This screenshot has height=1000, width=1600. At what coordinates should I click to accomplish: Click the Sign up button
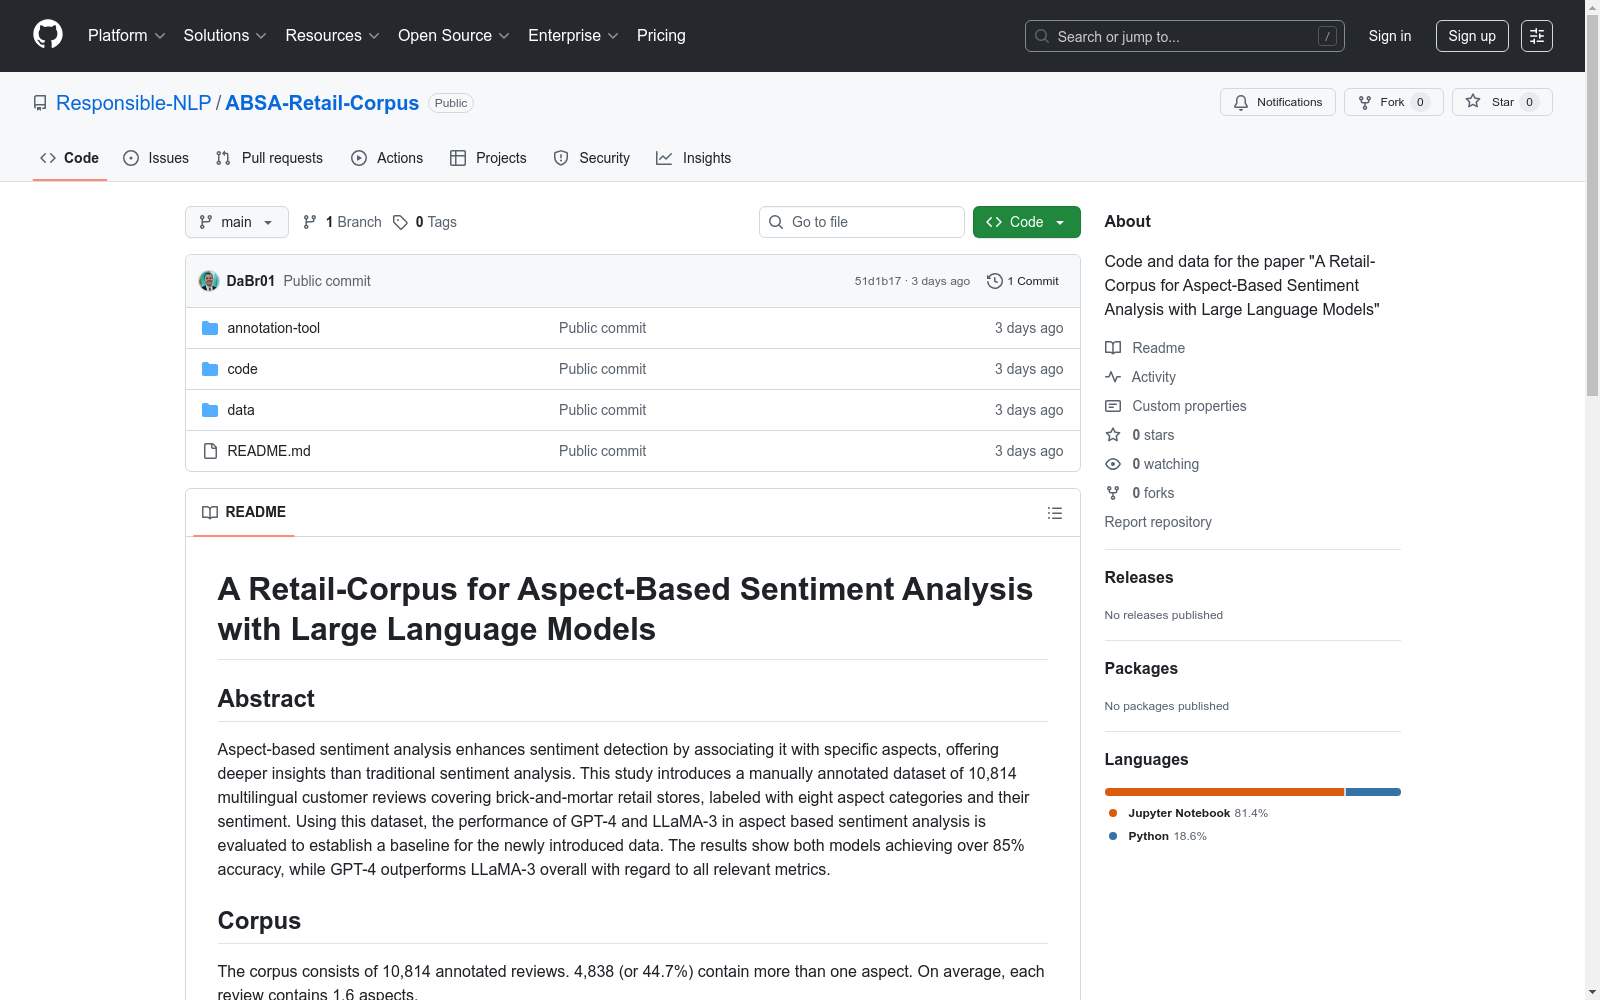(x=1472, y=36)
